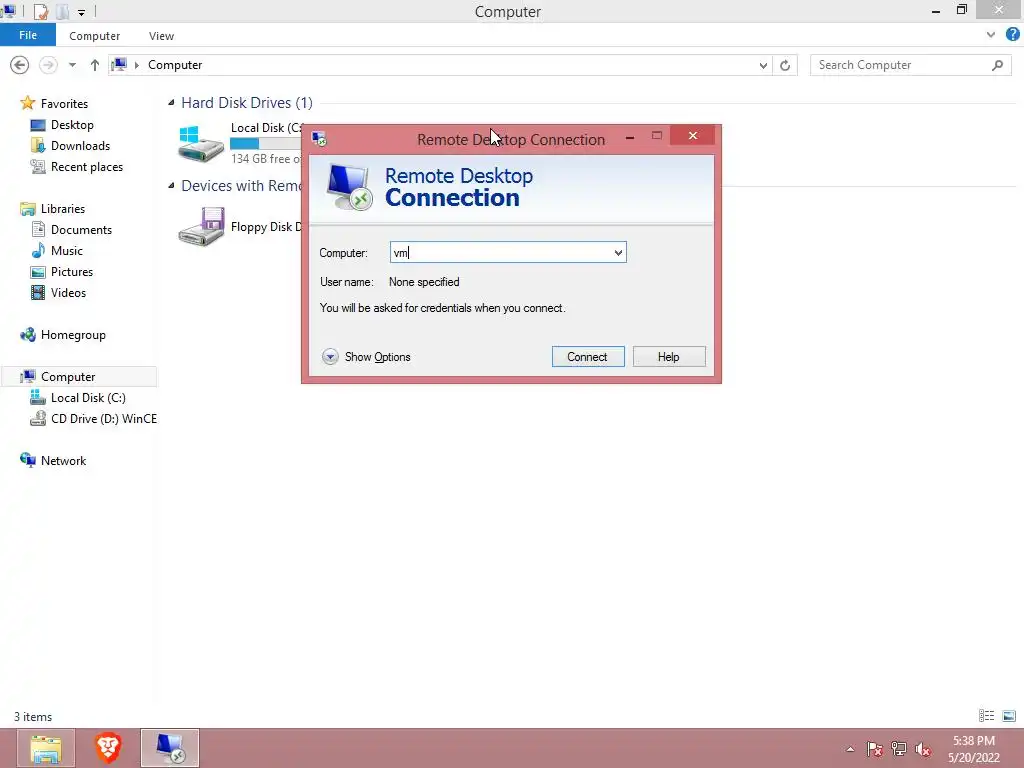Go up one level with the up arrow
The image size is (1024, 768).
point(95,65)
